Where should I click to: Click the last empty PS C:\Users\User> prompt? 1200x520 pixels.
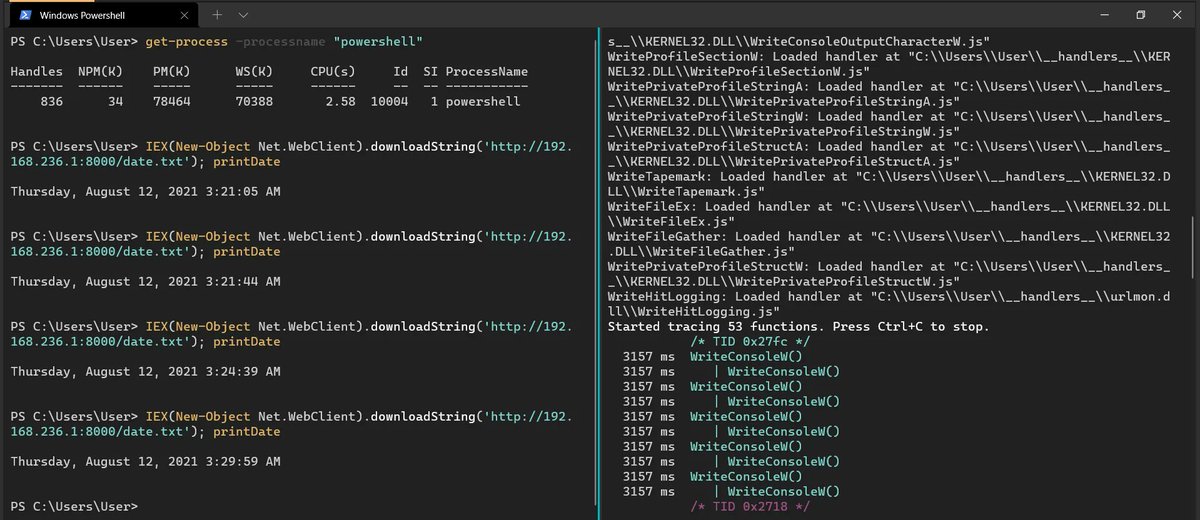pos(74,507)
